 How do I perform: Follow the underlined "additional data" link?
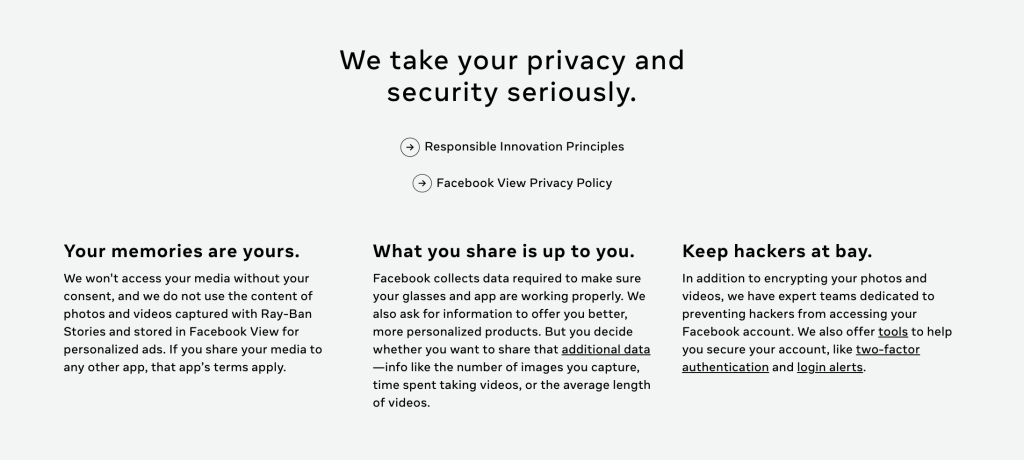pos(605,350)
